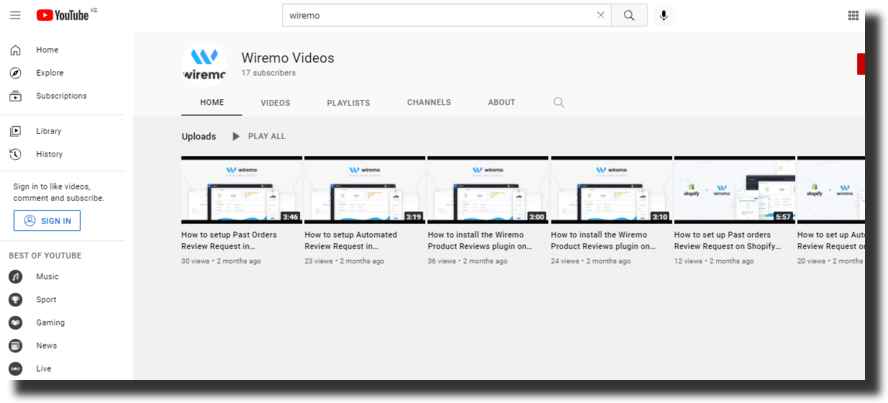The image size is (888, 403).
Task: Open the video thumbnail with 3:46 duration
Action: (x=242, y=190)
